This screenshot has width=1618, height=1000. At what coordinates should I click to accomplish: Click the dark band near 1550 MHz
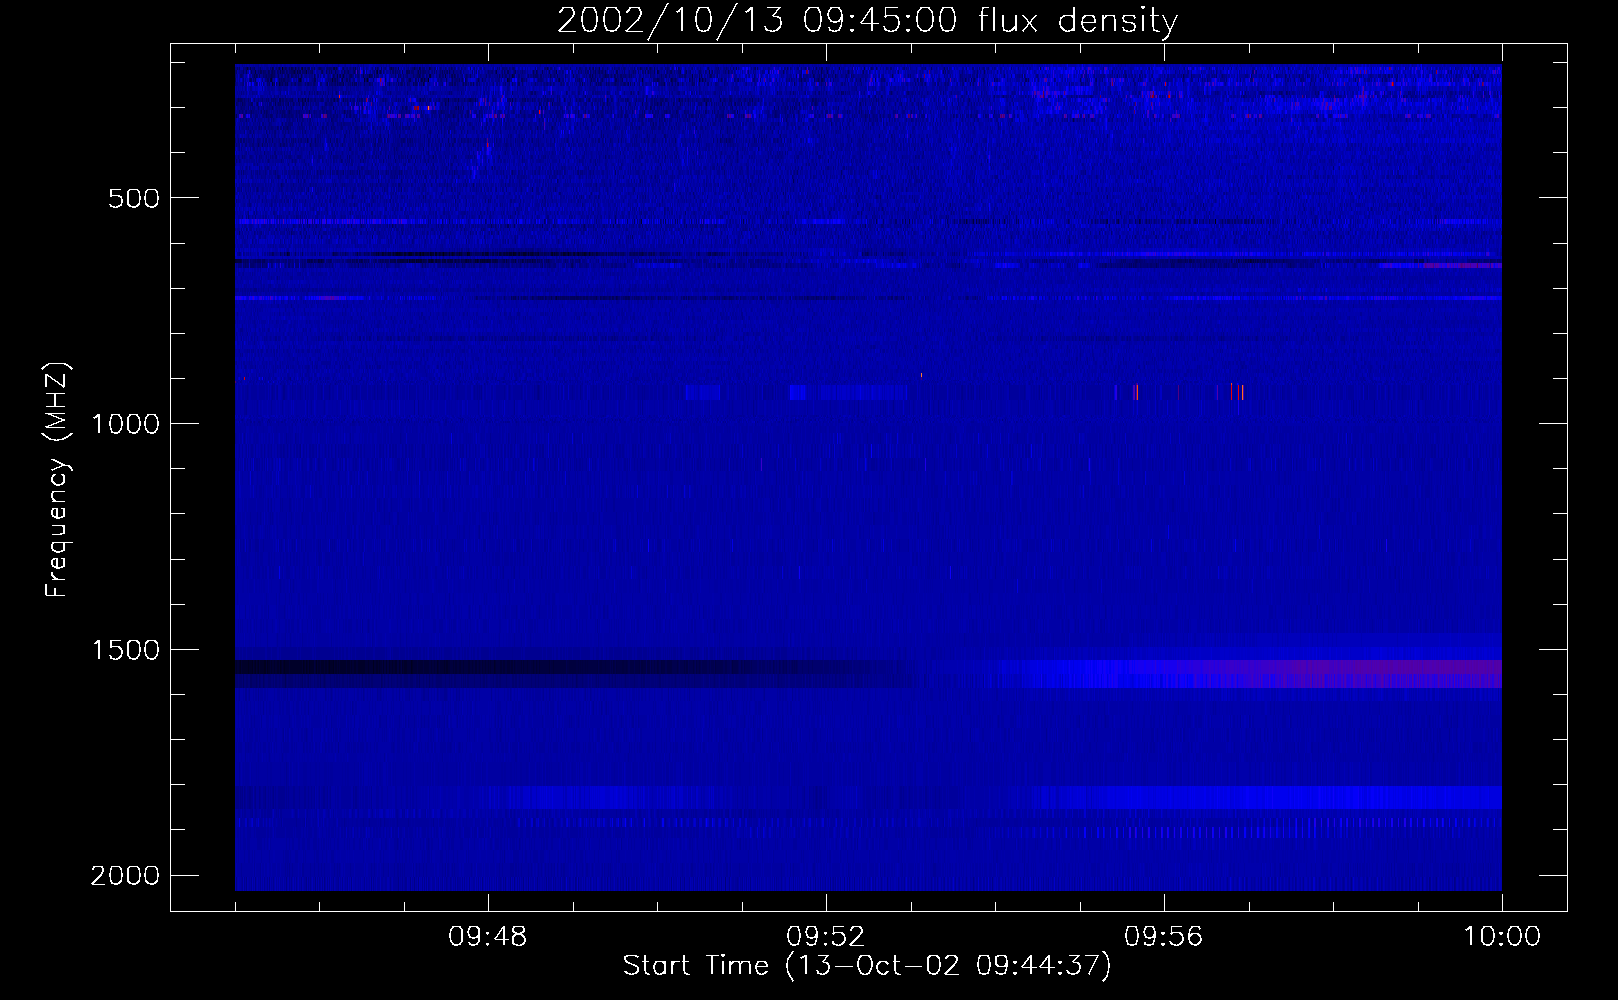click(x=572, y=673)
